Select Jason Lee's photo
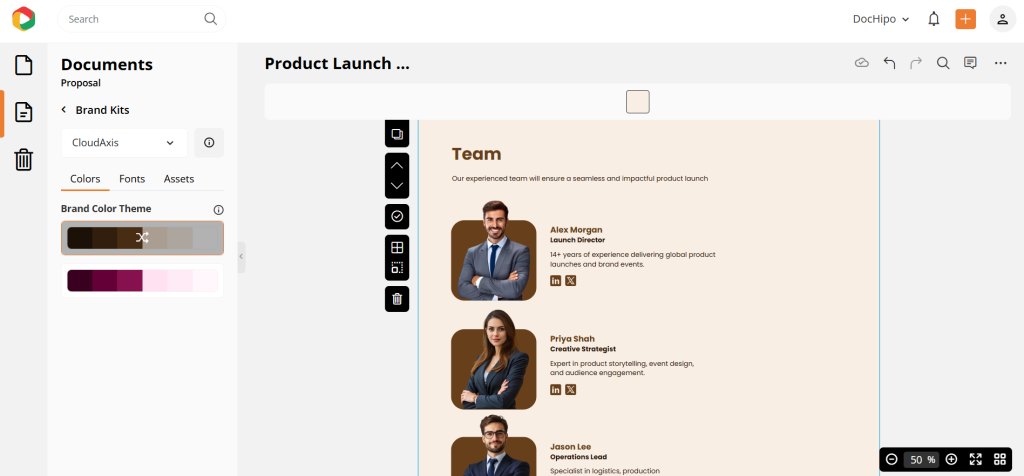The width and height of the screenshot is (1024, 476). pyautogui.click(x=494, y=446)
